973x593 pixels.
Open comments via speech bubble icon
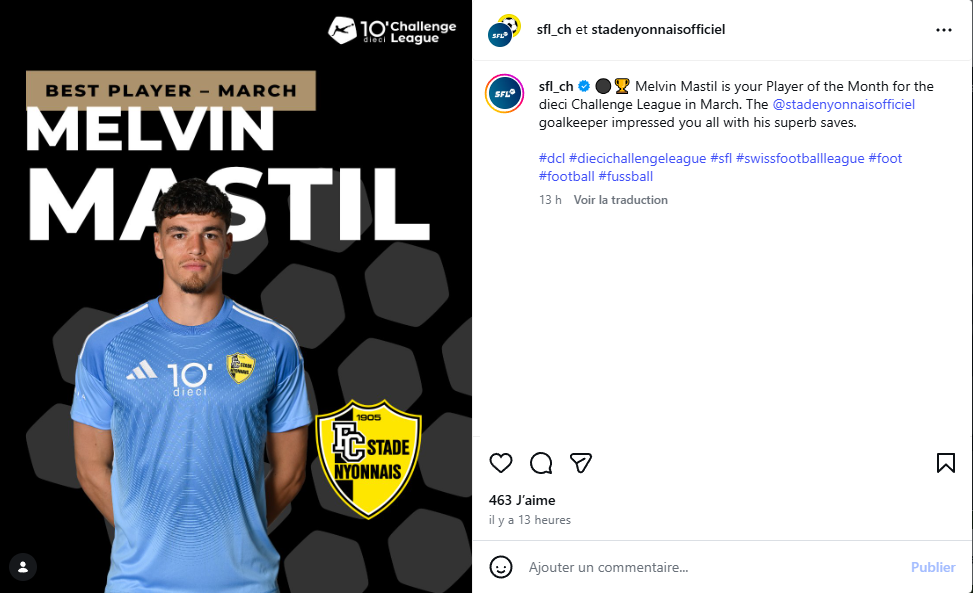pyautogui.click(x=541, y=463)
